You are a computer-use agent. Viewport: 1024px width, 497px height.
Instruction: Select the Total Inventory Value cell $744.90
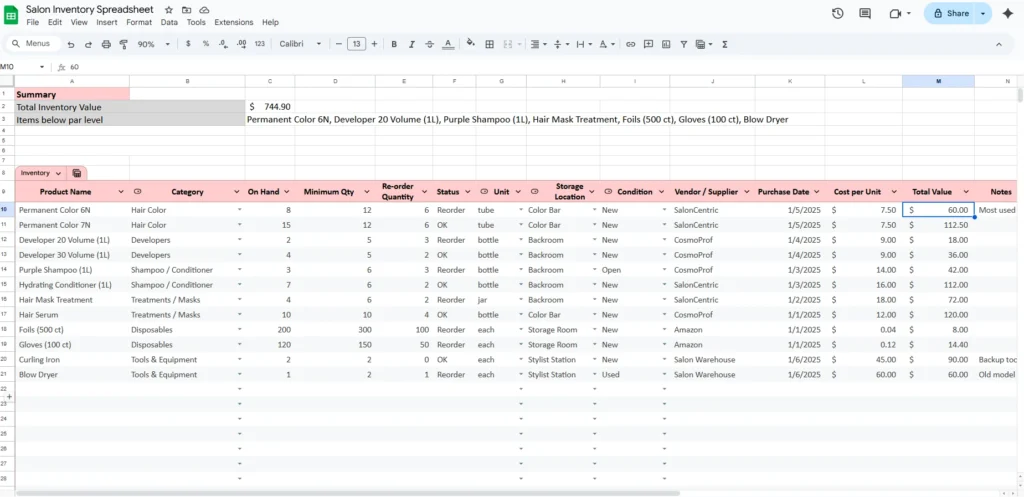270,106
